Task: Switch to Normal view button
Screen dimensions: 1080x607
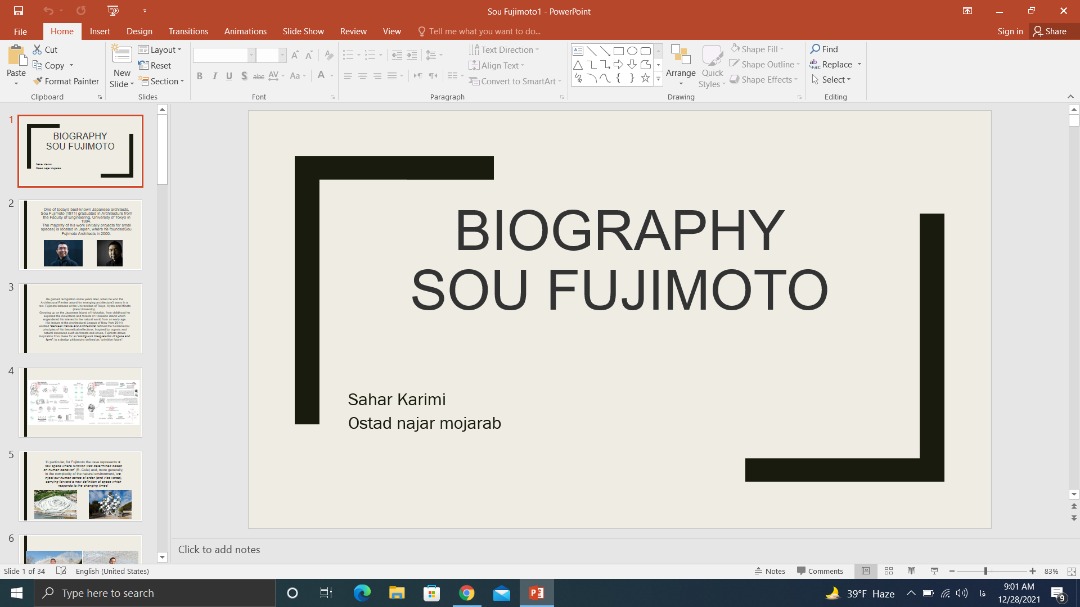Action: pyautogui.click(x=866, y=571)
